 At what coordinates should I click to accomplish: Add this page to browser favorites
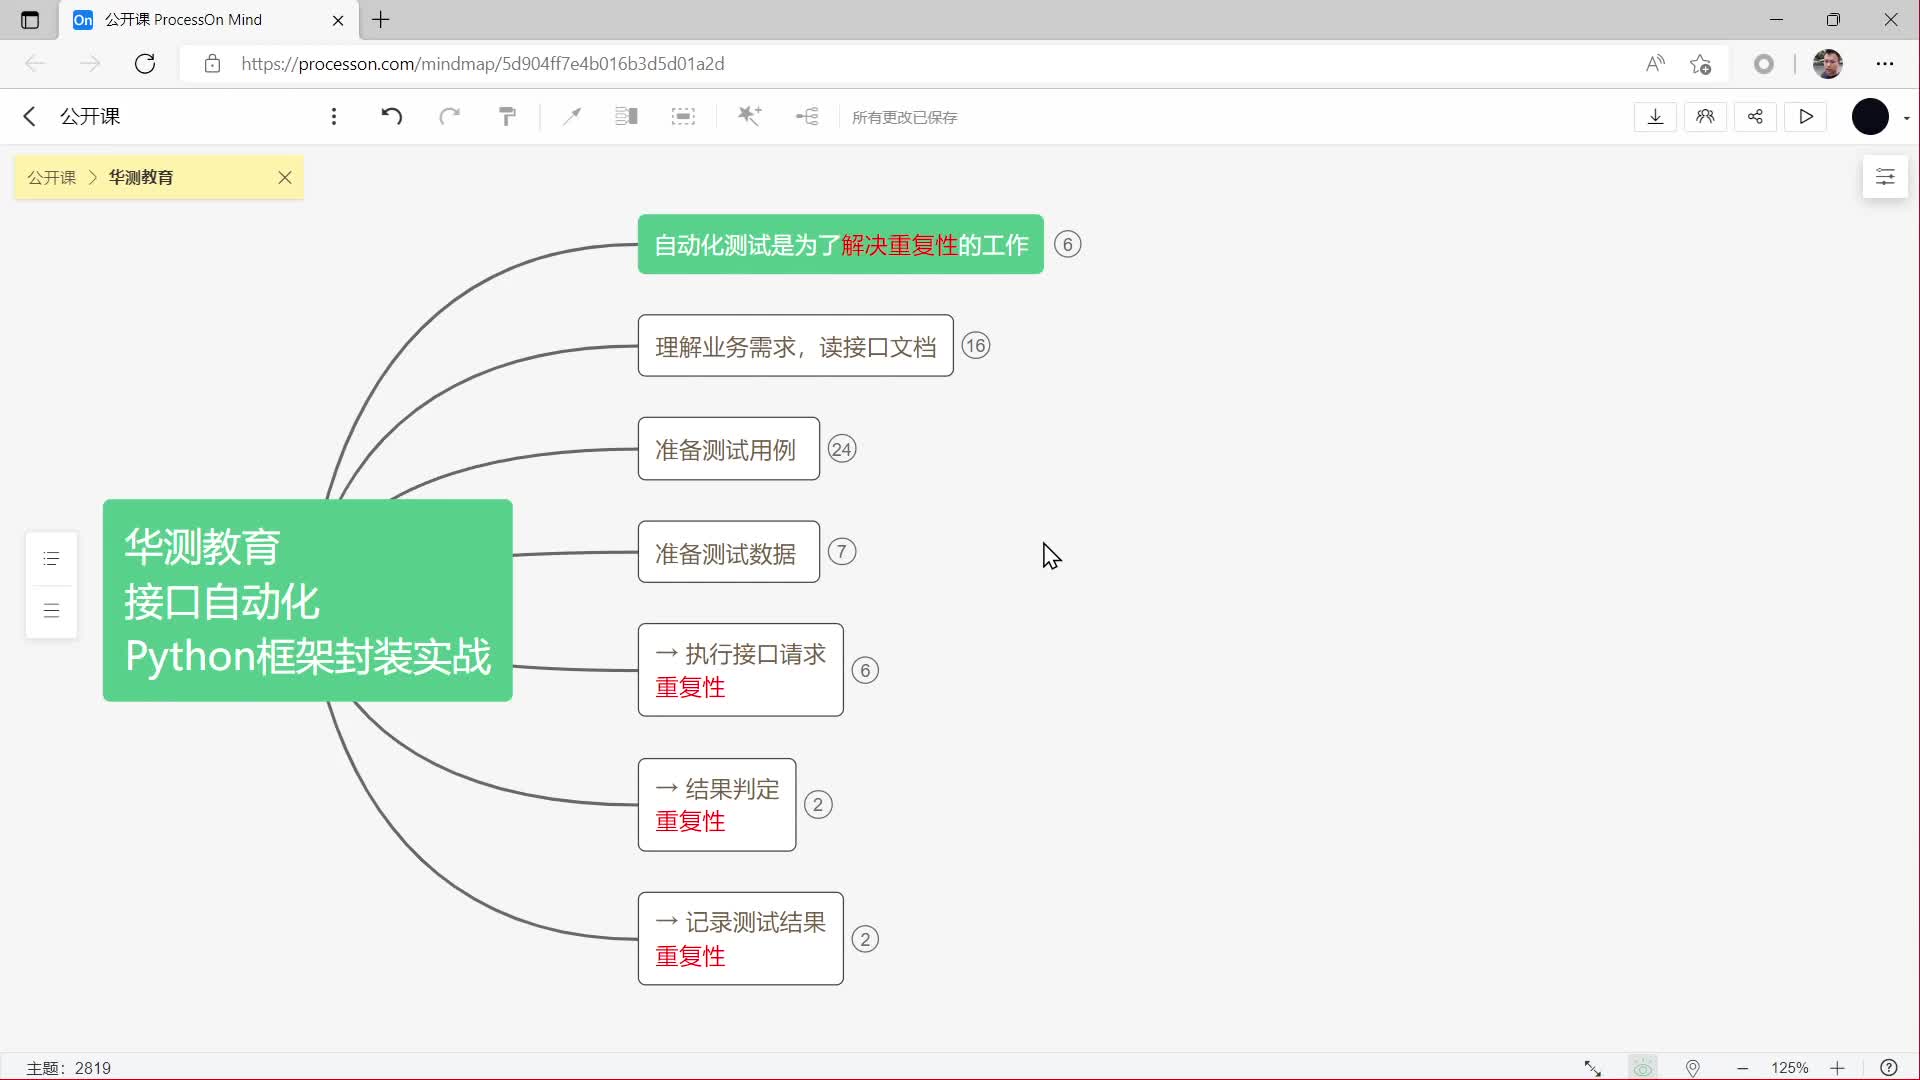pyautogui.click(x=1700, y=64)
